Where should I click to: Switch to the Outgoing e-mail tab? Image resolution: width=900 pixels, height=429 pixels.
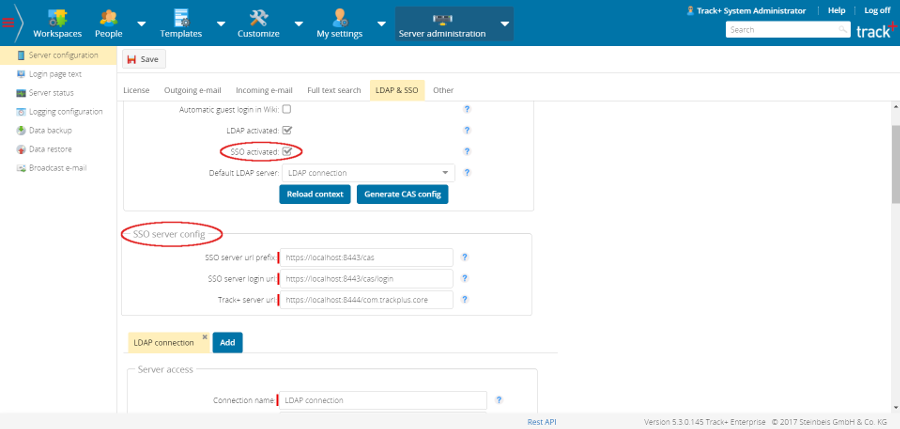[x=194, y=90]
